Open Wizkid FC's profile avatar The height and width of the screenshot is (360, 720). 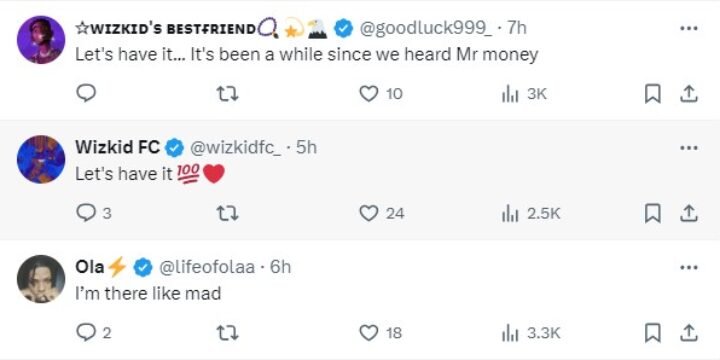point(41,159)
